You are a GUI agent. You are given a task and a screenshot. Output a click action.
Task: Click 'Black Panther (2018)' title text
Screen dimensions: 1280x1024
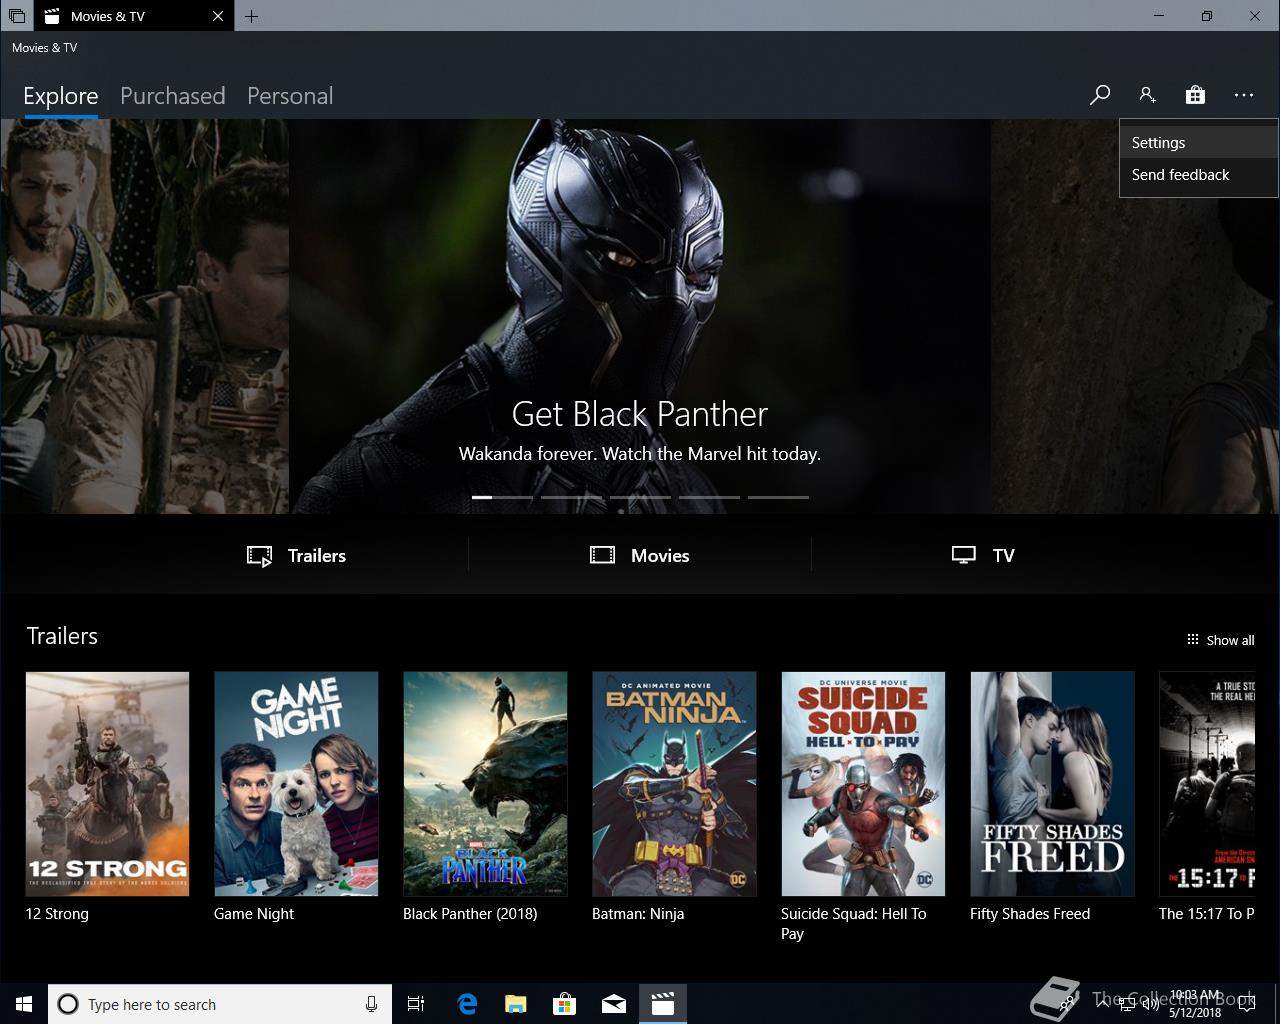[470, 914]
